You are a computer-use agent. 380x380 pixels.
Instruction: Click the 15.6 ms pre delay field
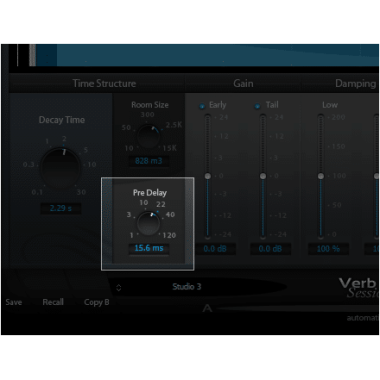pos(149,248)
